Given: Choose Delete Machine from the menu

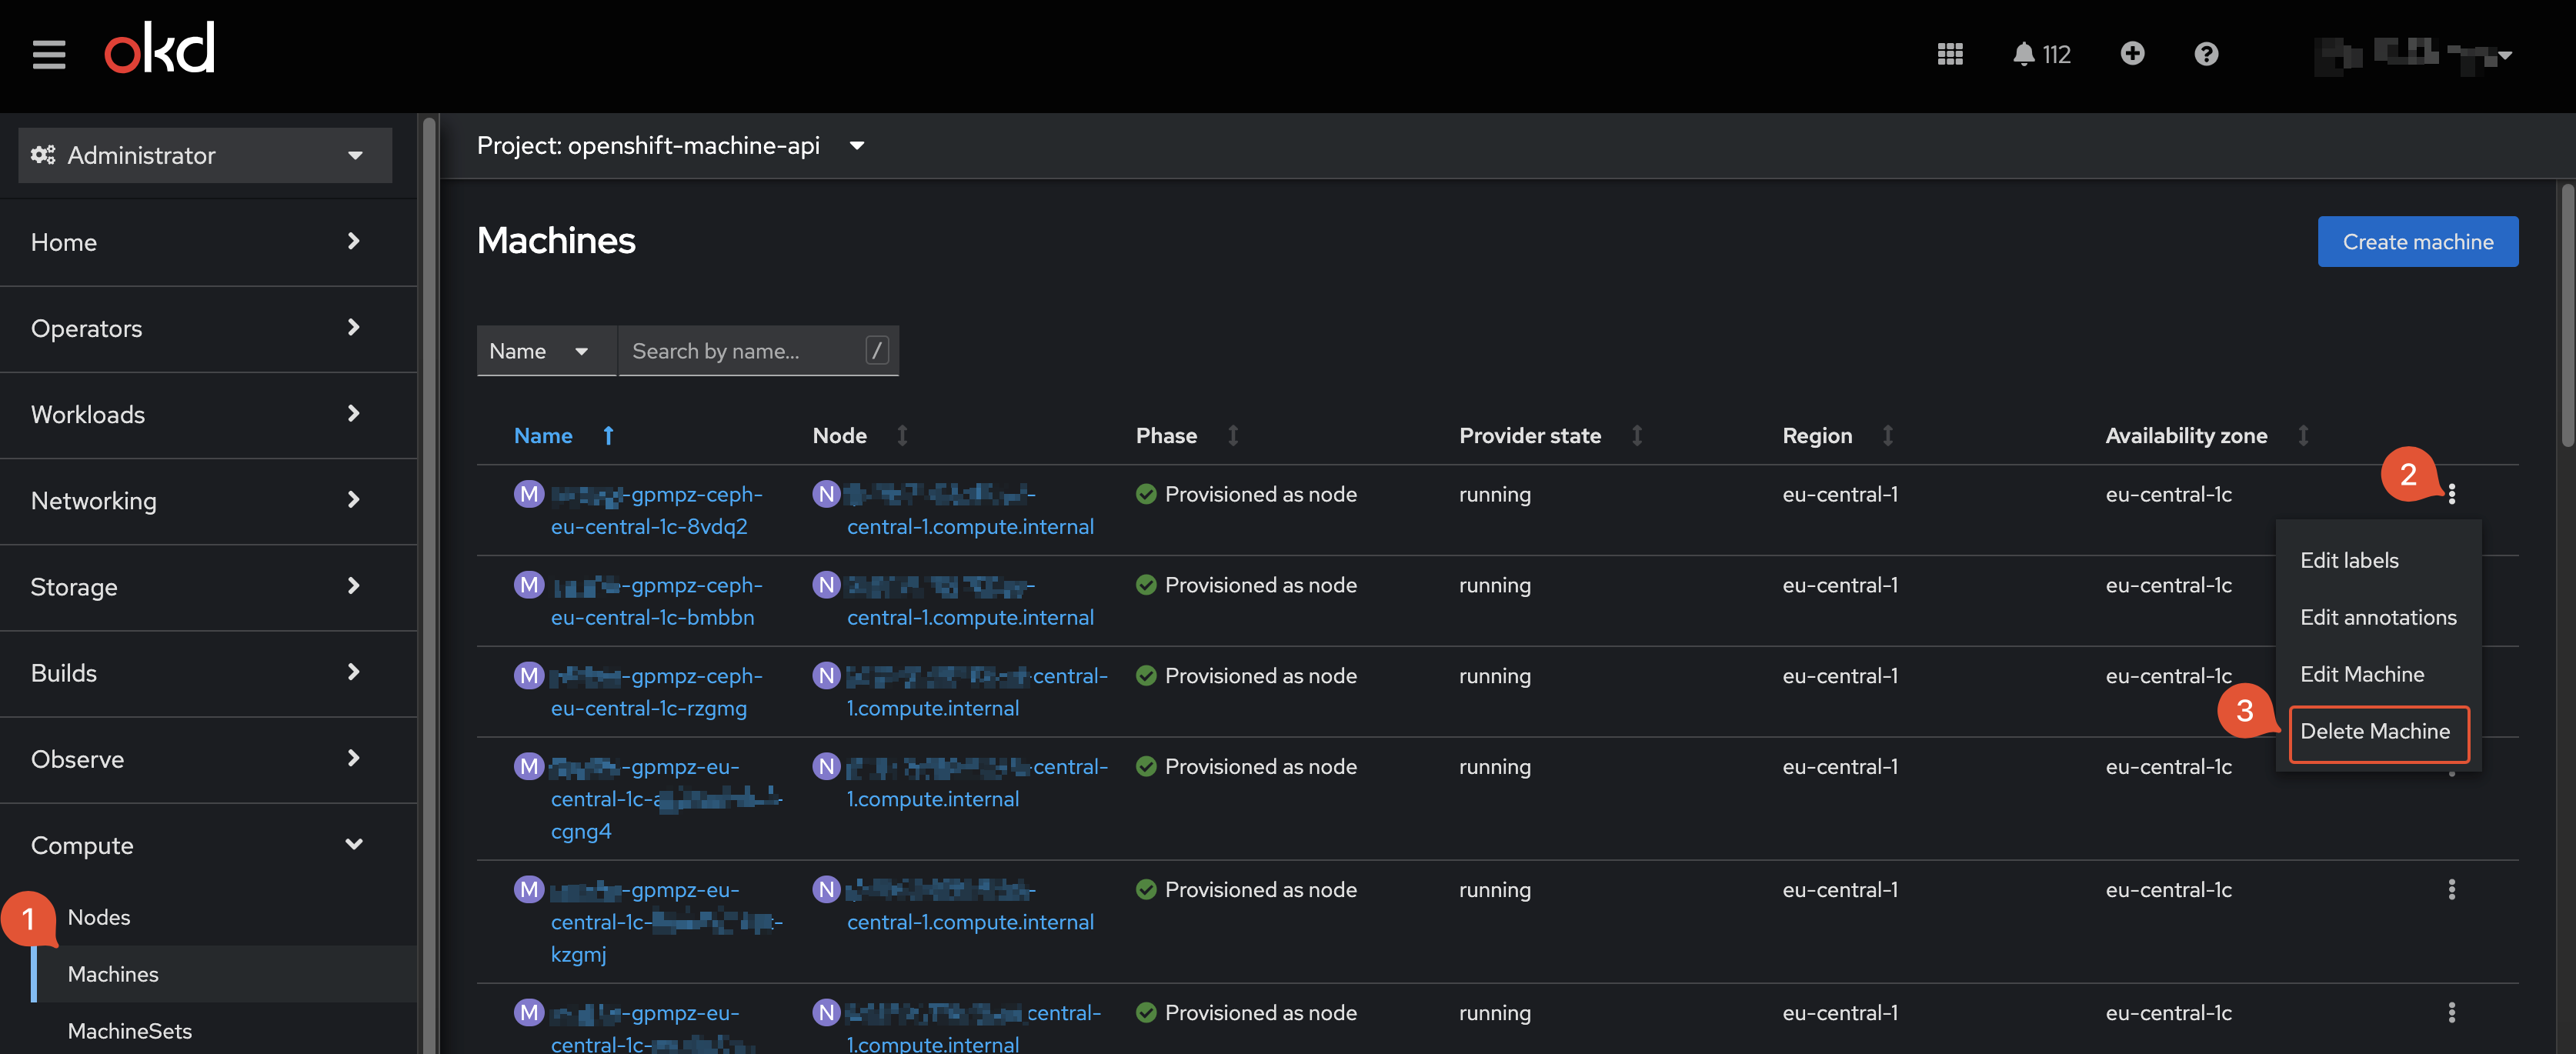Looking at the screenshot, I should pyautogui.click(x=2375, y=731).
